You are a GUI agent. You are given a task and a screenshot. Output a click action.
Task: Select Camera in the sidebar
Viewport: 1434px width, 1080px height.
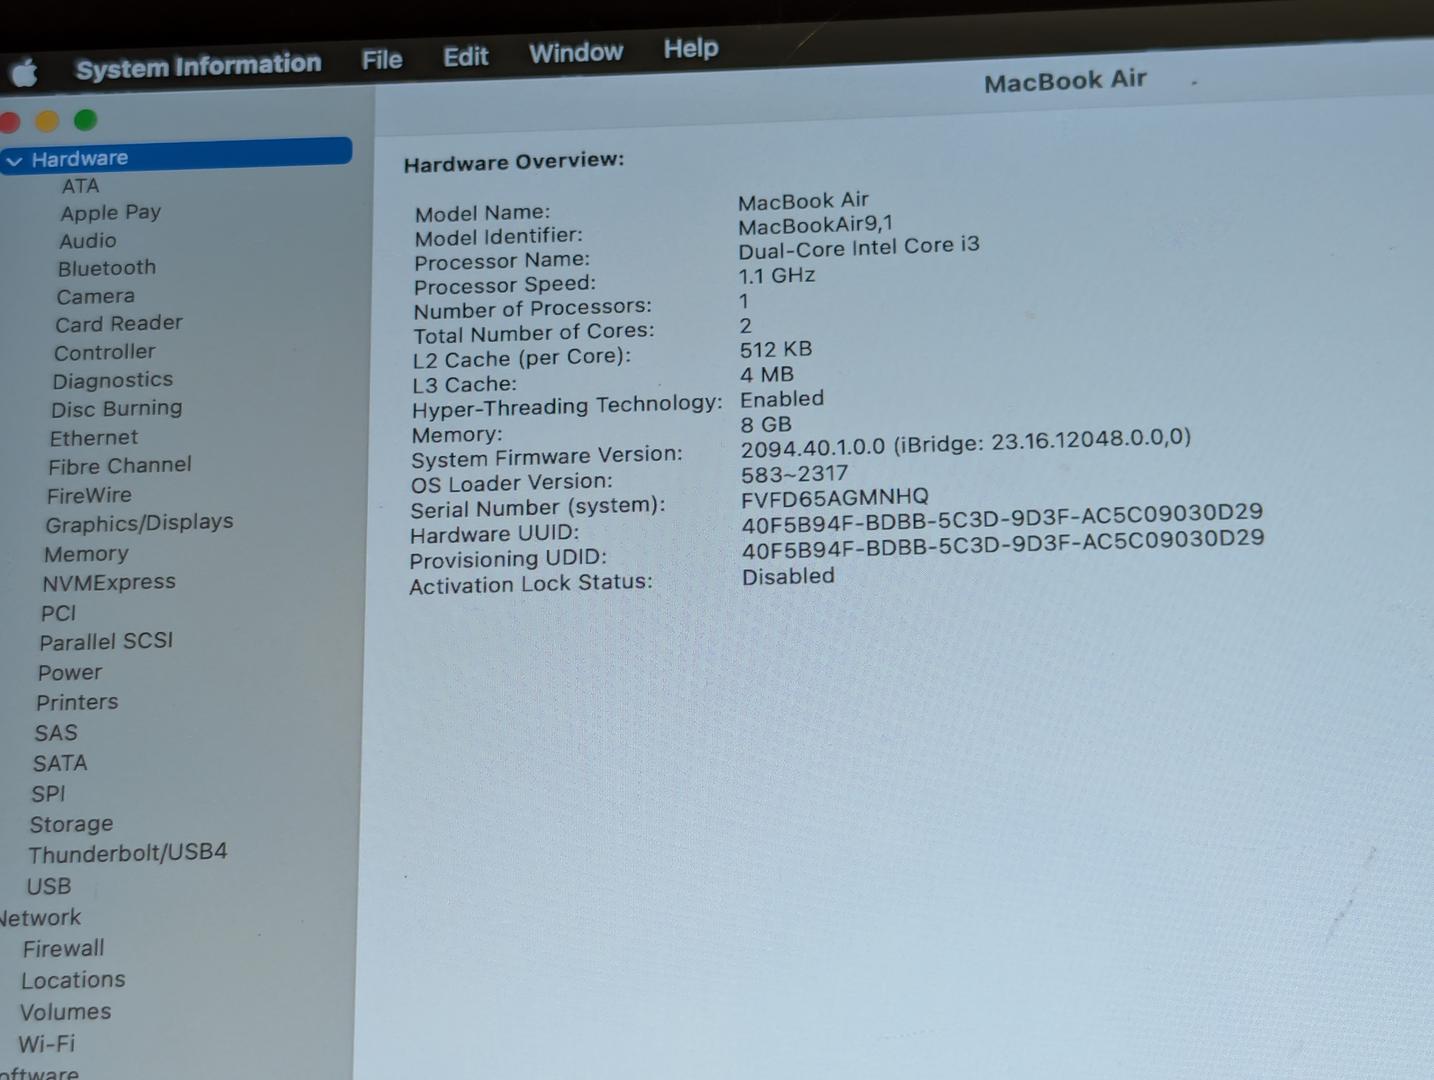coord(95,296)
